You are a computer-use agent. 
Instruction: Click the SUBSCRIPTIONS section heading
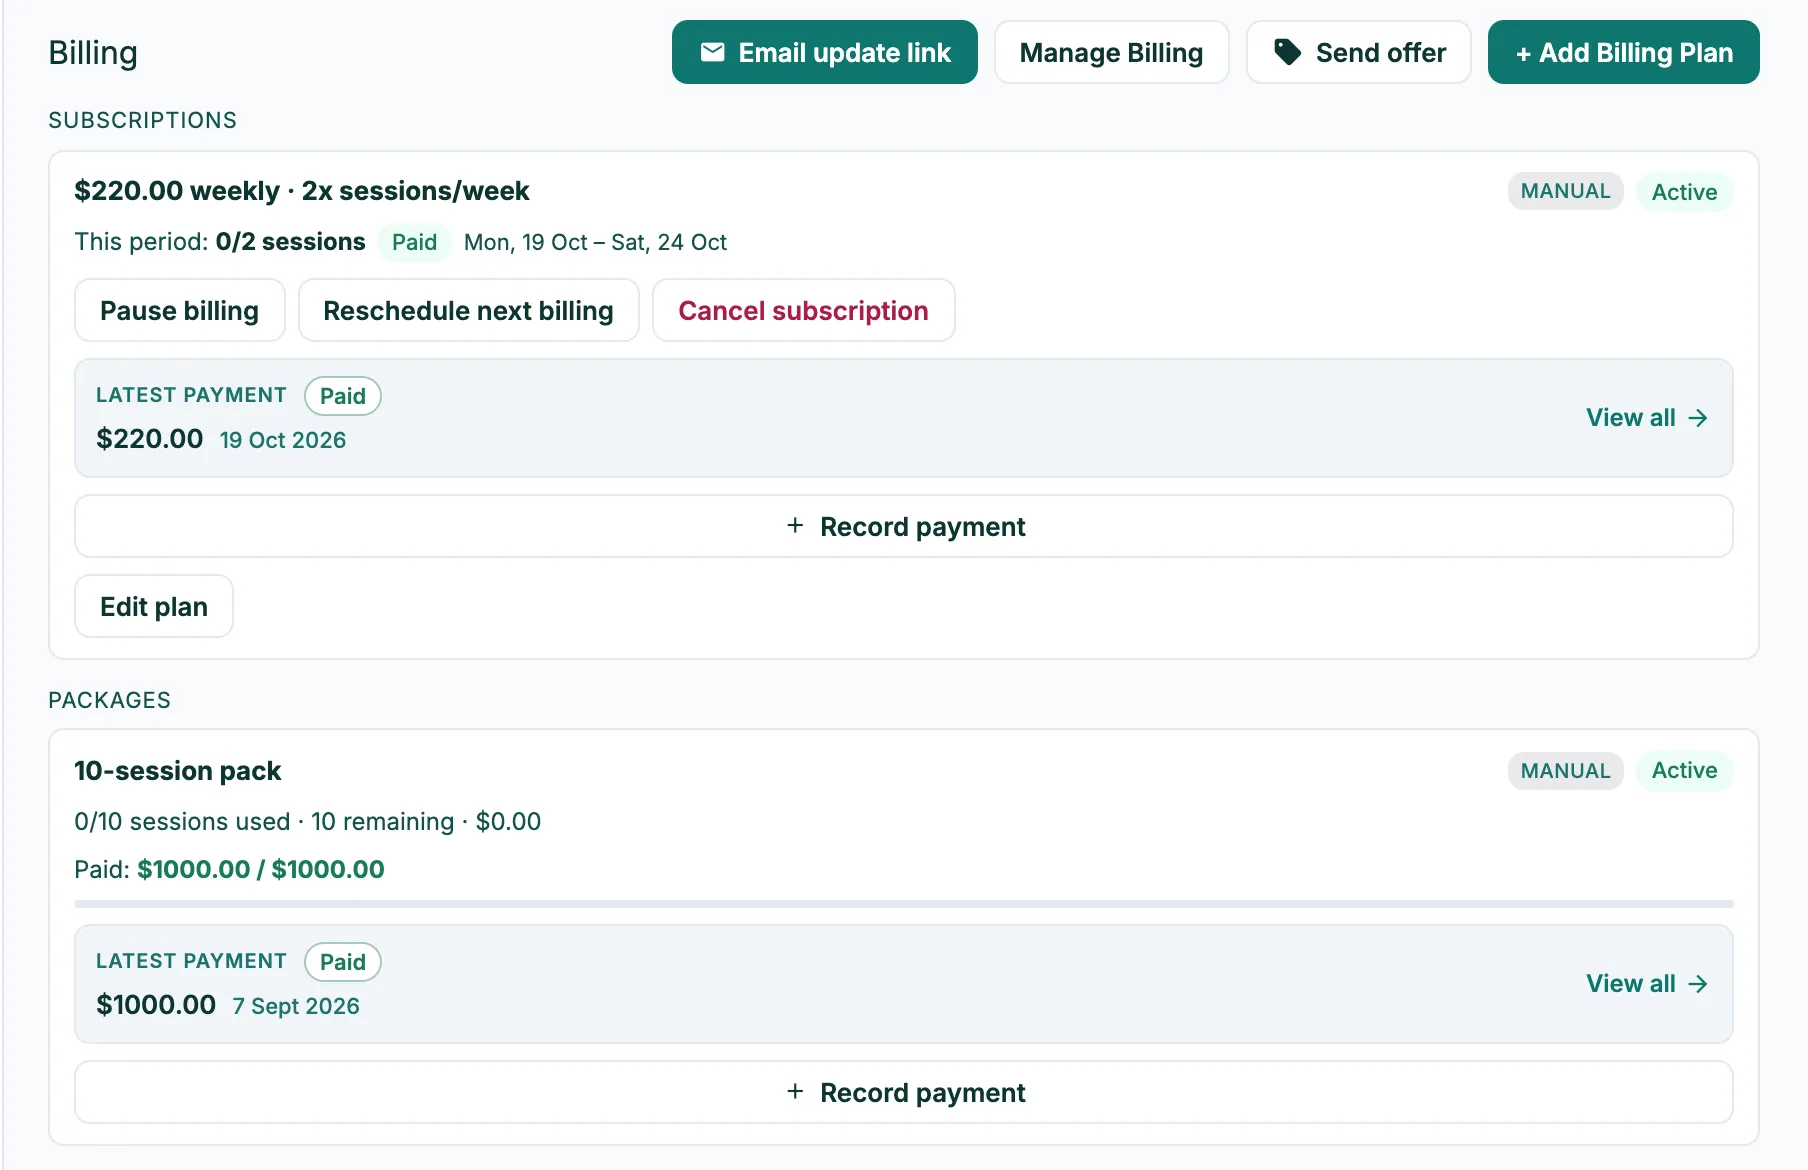(x=143, y=120)
